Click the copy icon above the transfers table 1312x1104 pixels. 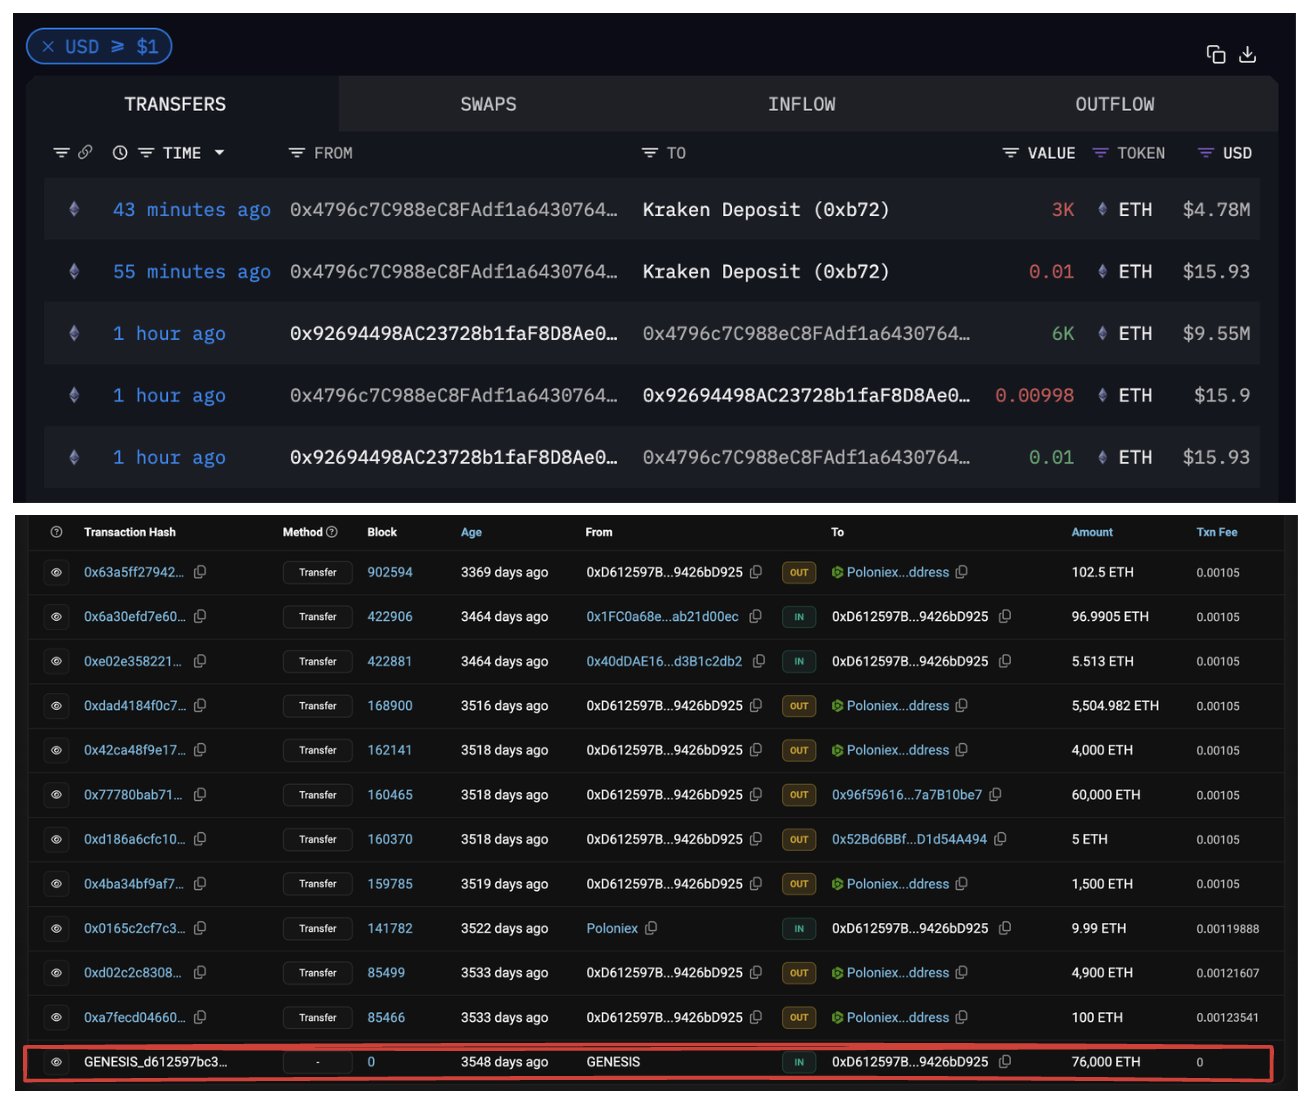pyautogui.click(x=1215, y=55)
